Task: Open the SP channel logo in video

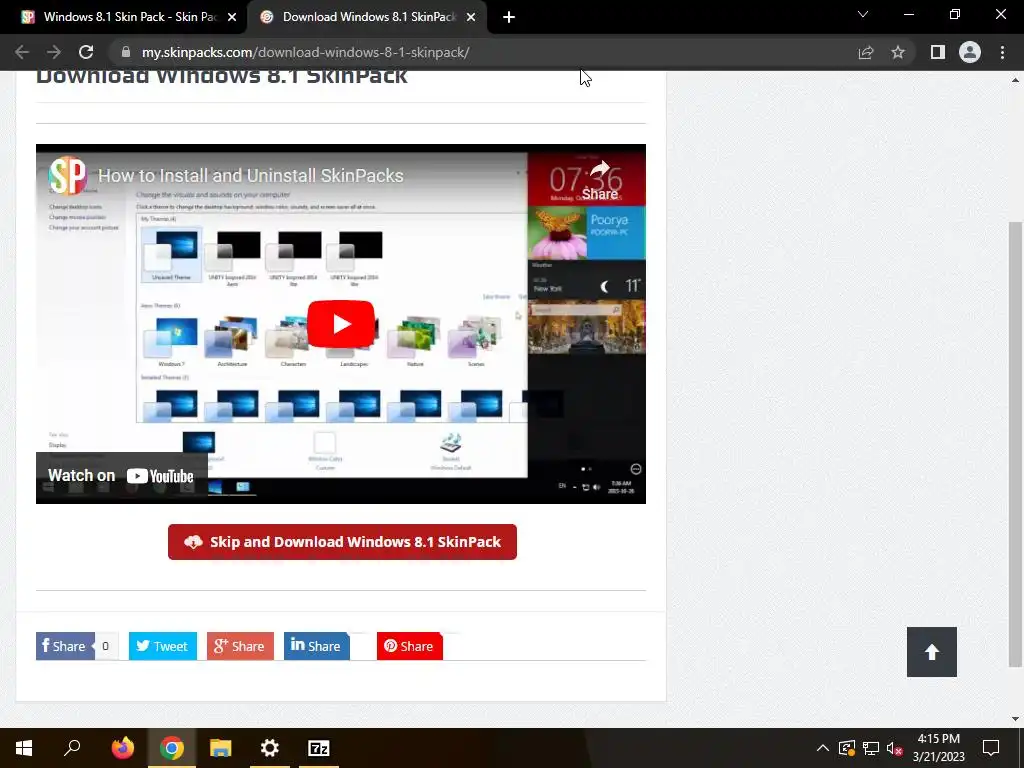Action: click(67, 175)
